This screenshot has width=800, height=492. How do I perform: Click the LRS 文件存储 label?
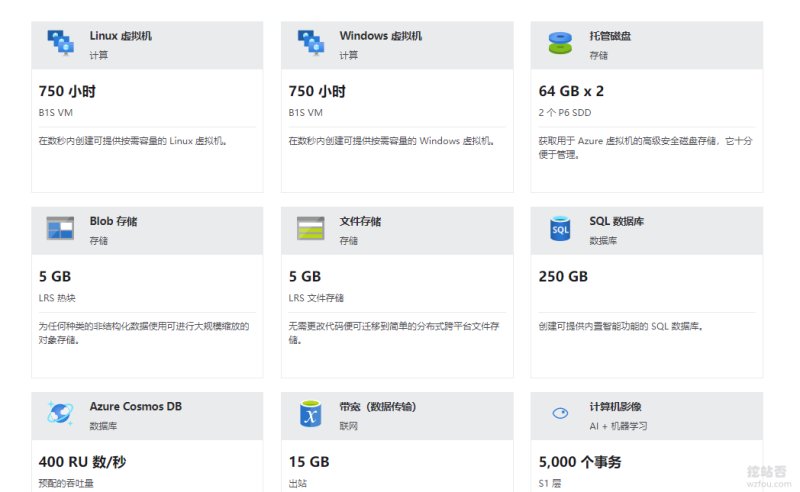point(316,298)
